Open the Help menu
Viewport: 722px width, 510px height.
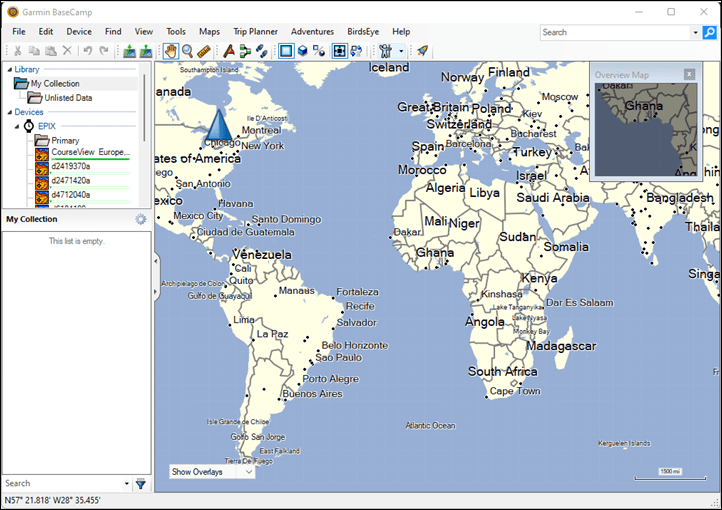401,32
